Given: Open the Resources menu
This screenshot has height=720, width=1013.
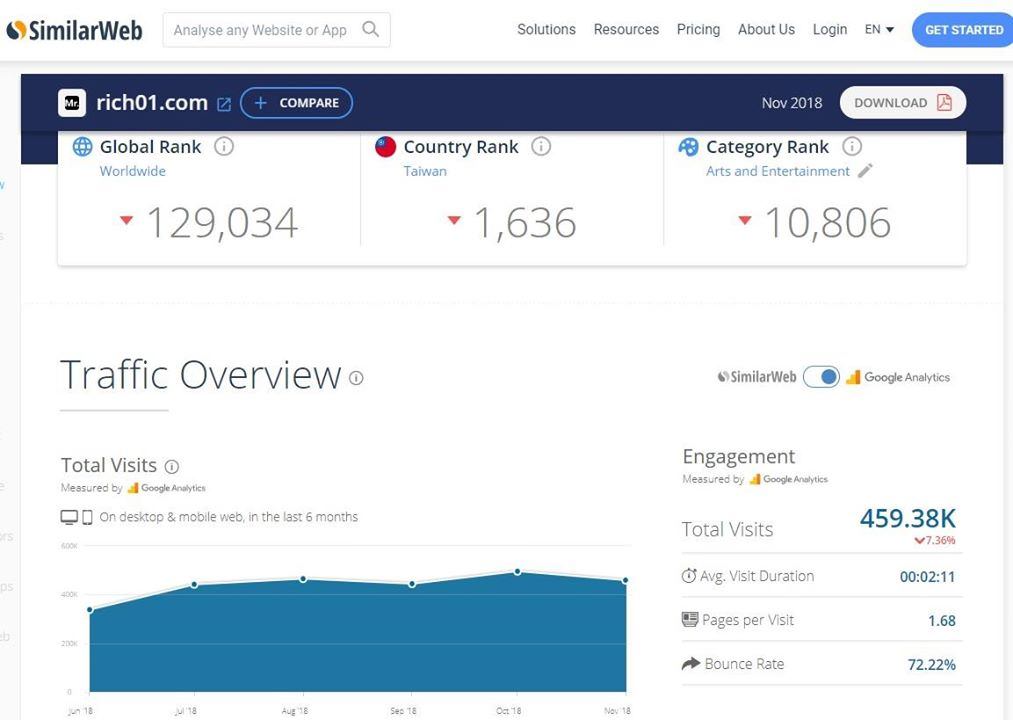Looking at the screenshot, I should [626, 30].
